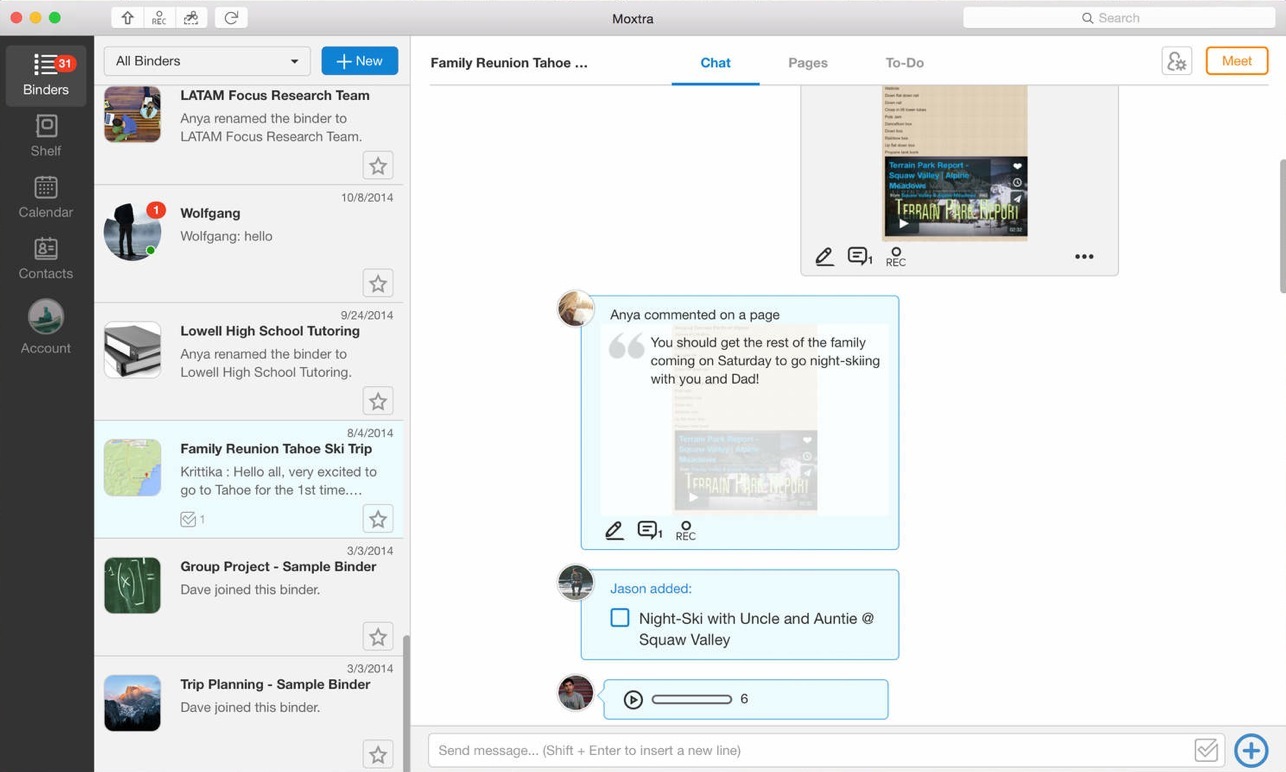The height and width of the screenshot is (772, 1286).
Task: Click the refresh icon in title bar
Action: [231, 18]
